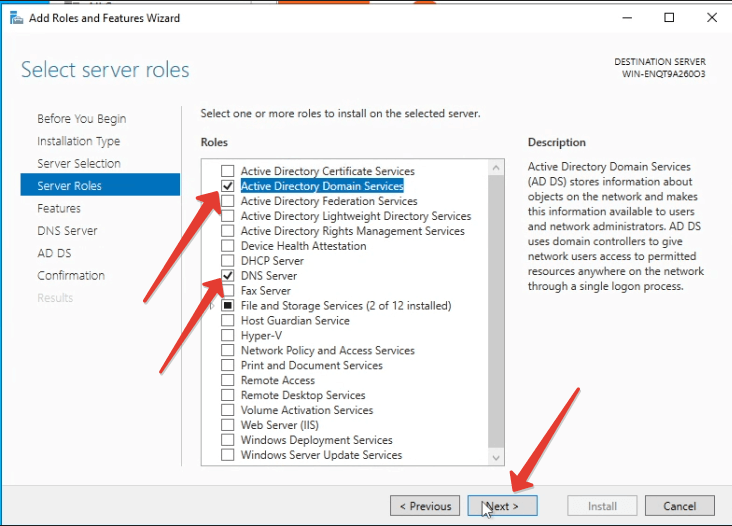
Task: Minimize the wizard window
Action: pos(627,18)
